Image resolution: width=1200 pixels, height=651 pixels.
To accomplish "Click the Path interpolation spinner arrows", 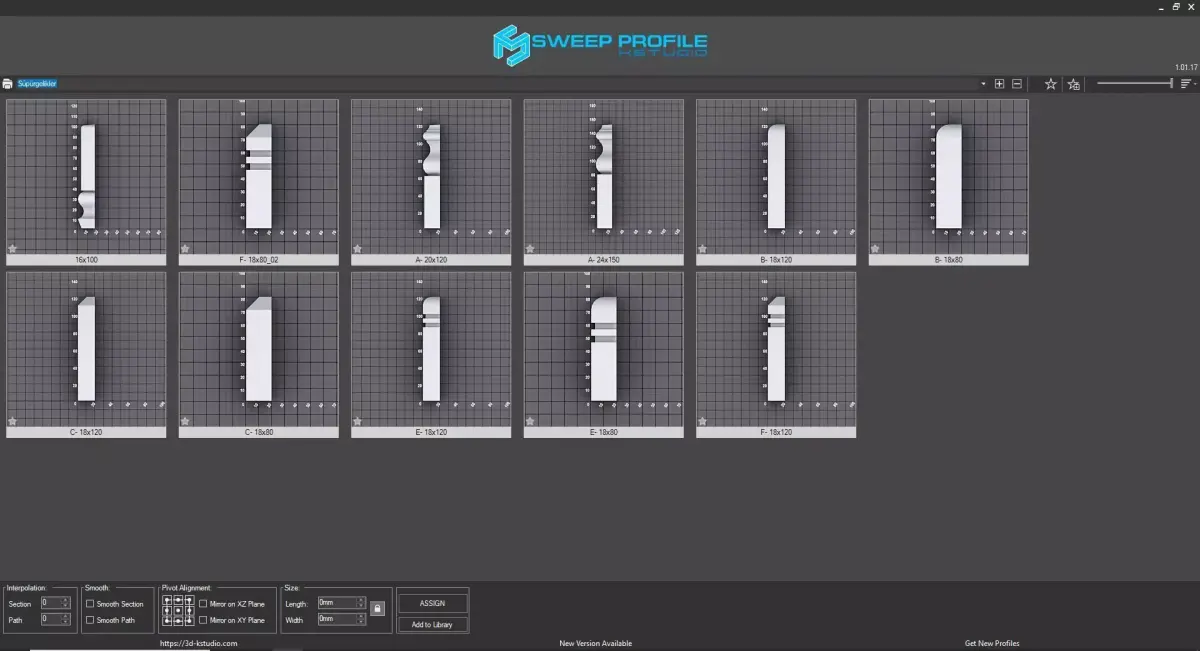I will 66,619.
